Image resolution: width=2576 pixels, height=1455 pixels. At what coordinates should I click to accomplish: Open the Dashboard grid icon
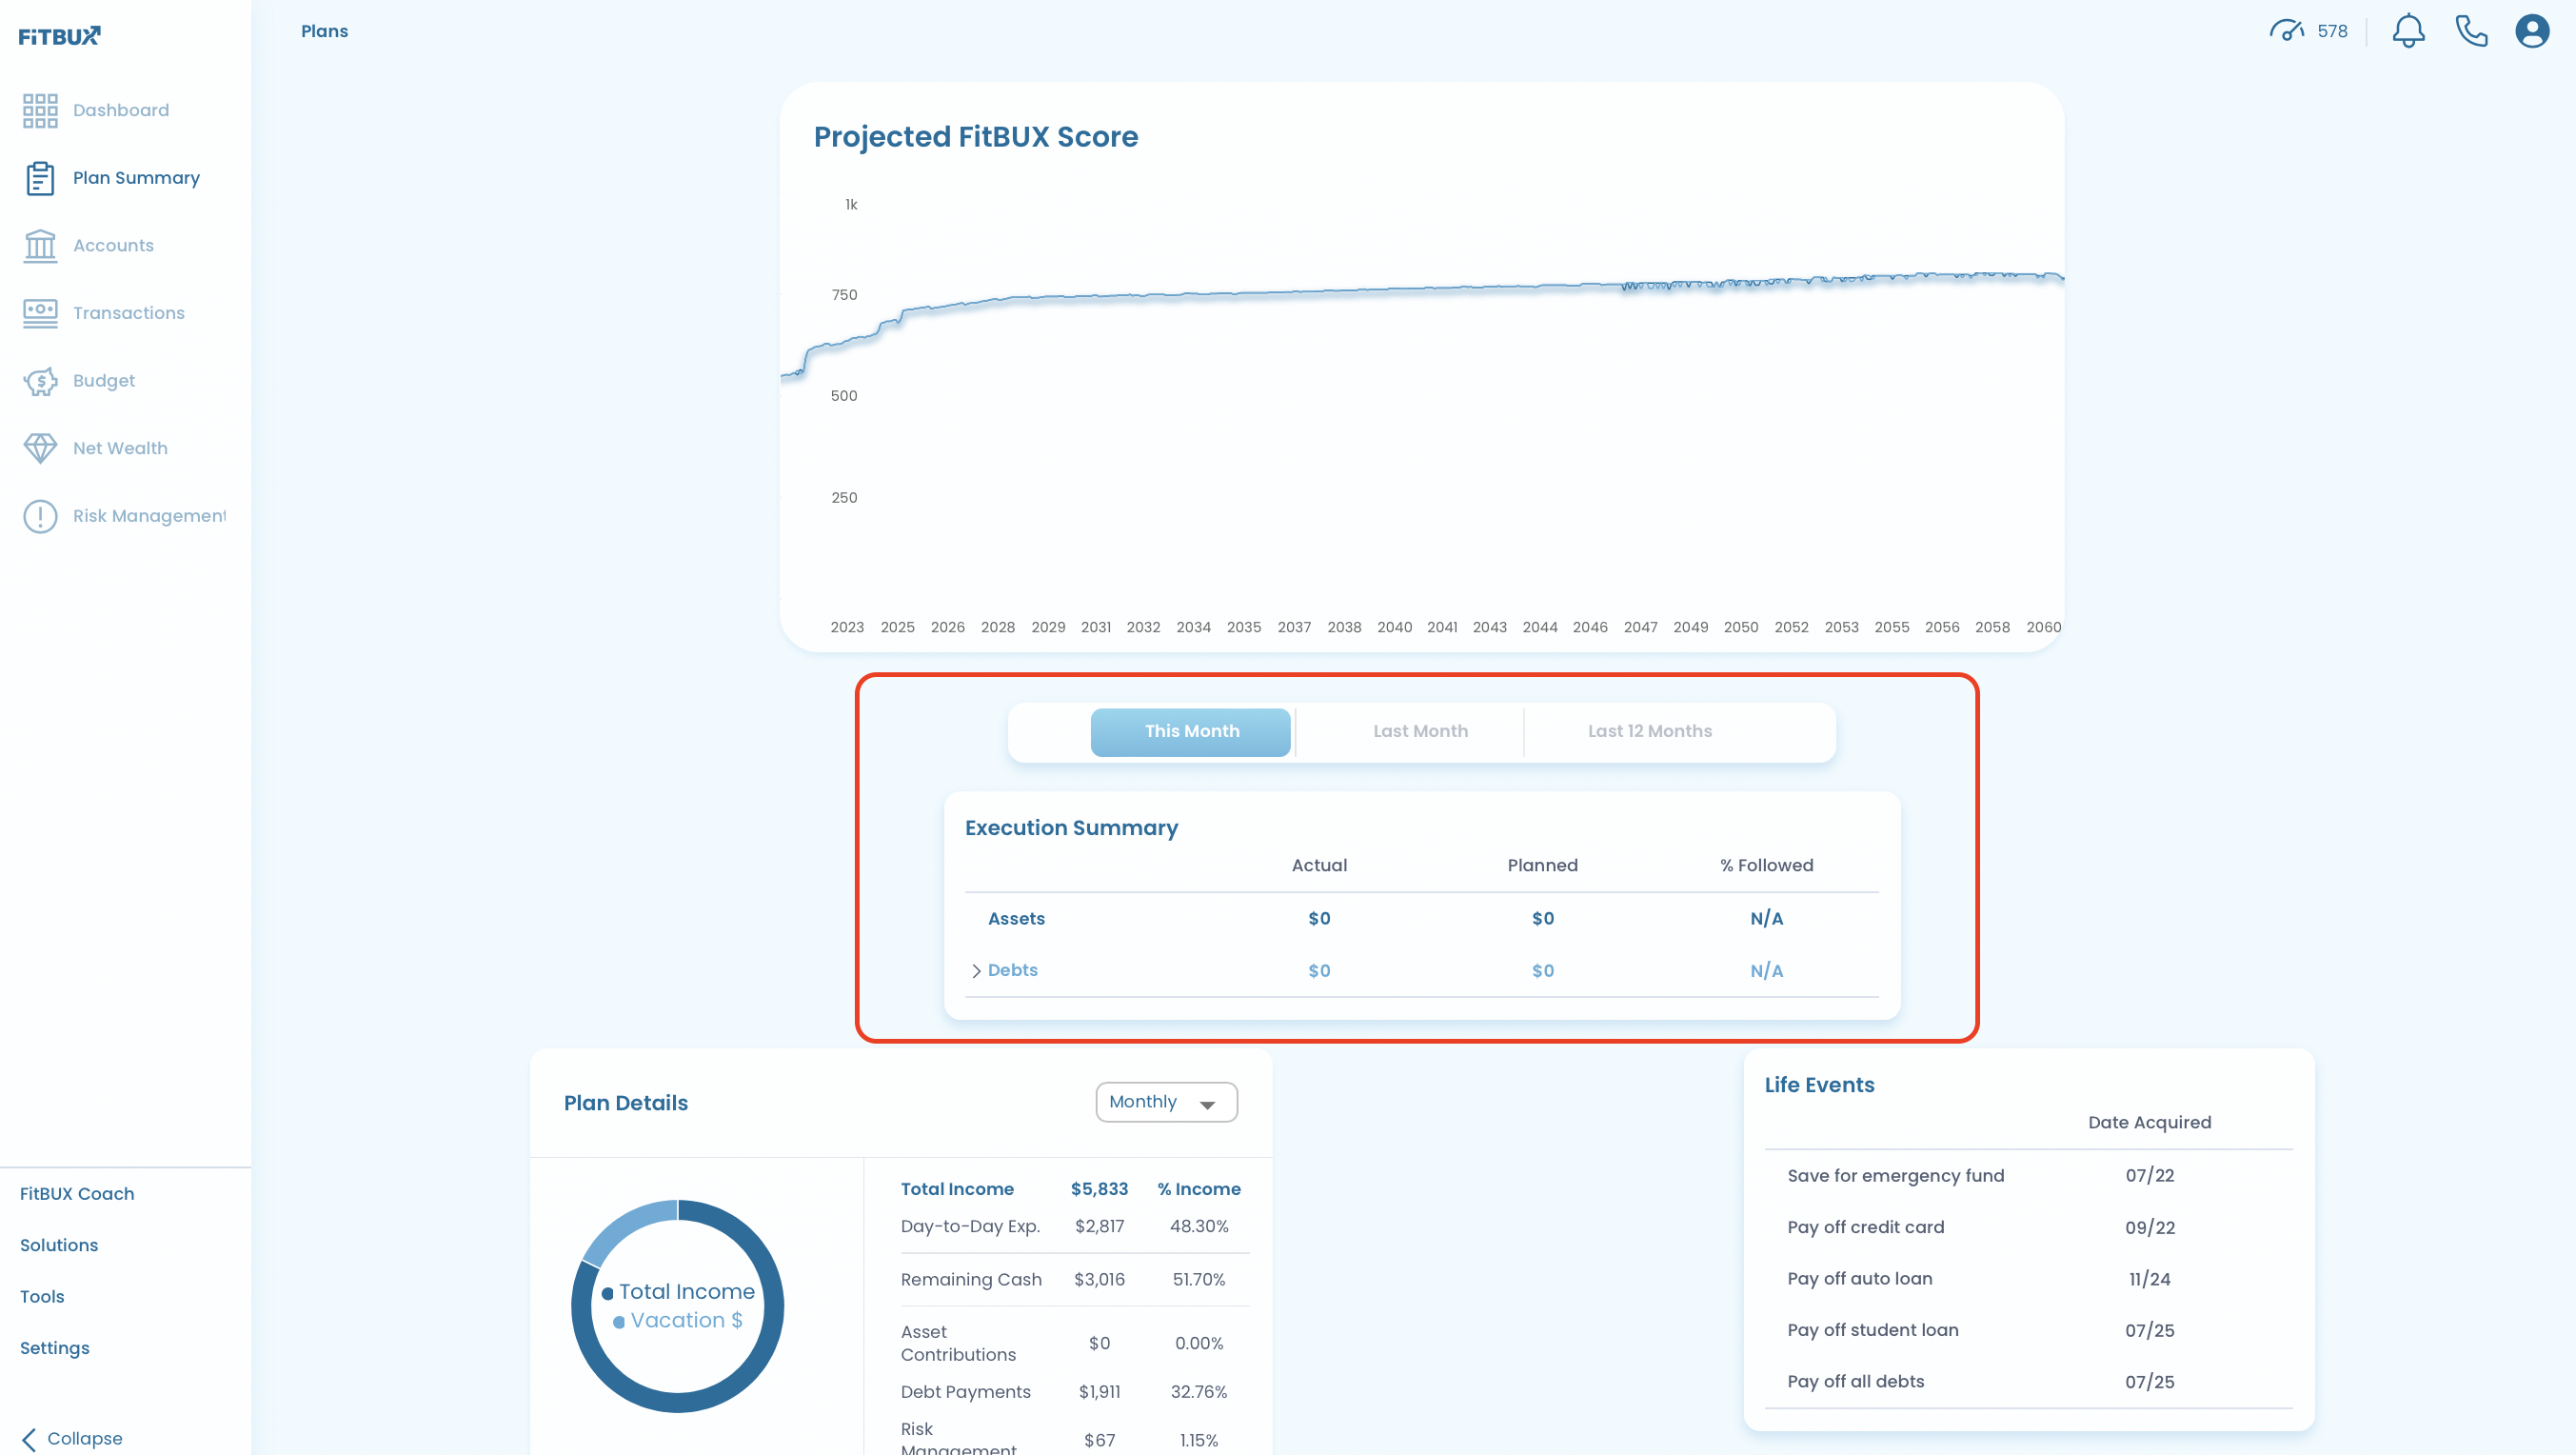(x=40, y=110)
